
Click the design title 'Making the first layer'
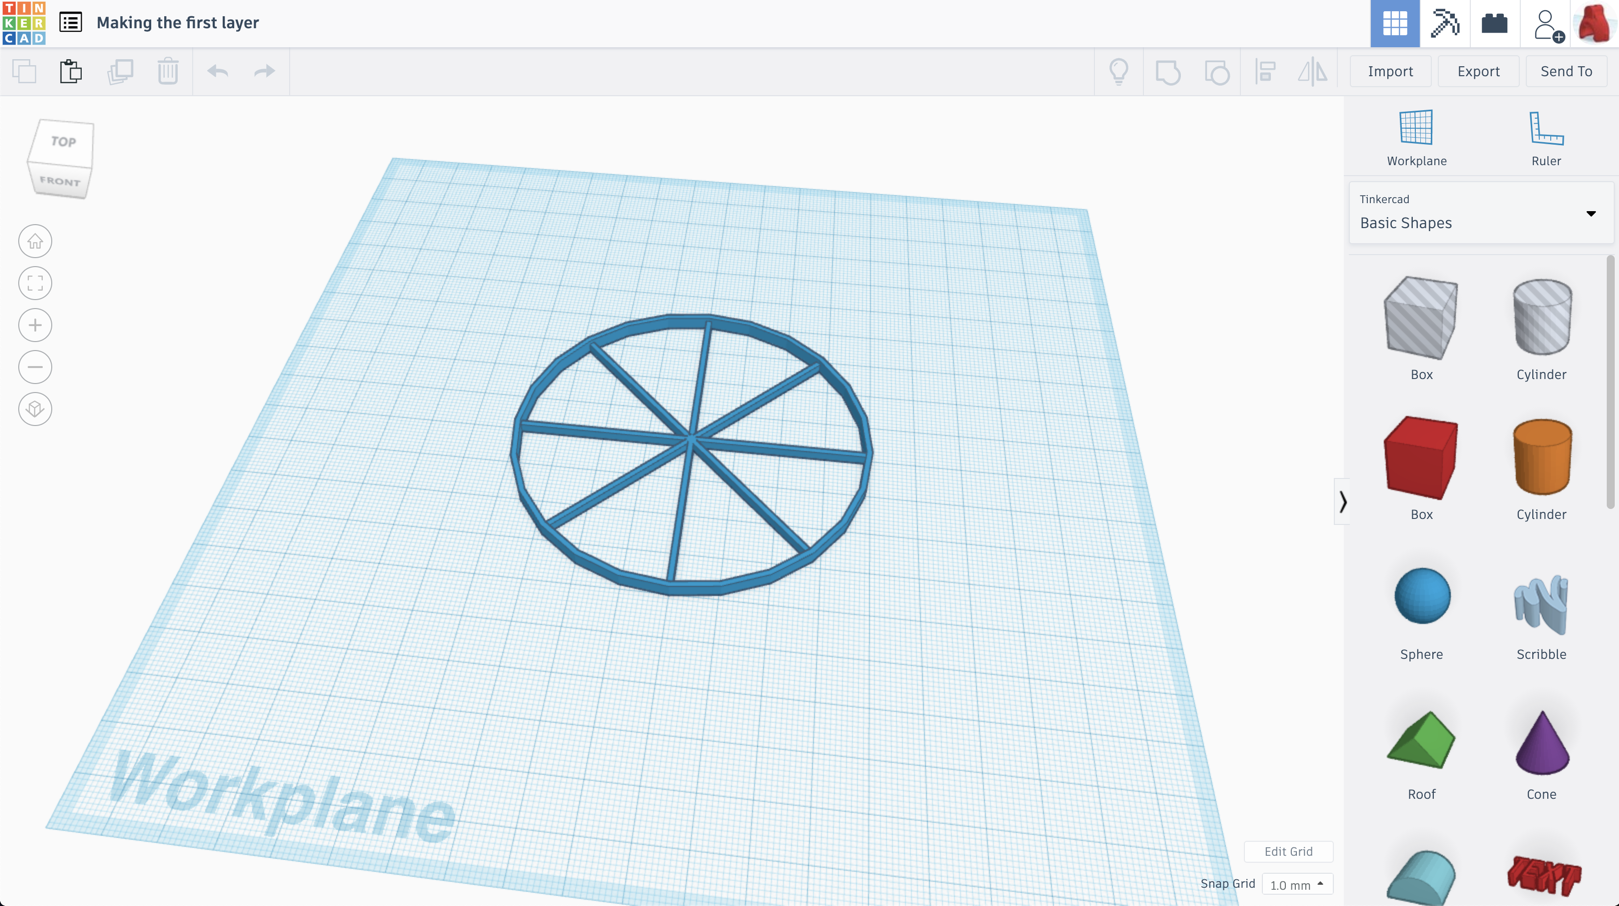pyautogui.click(x=177, y=22)
